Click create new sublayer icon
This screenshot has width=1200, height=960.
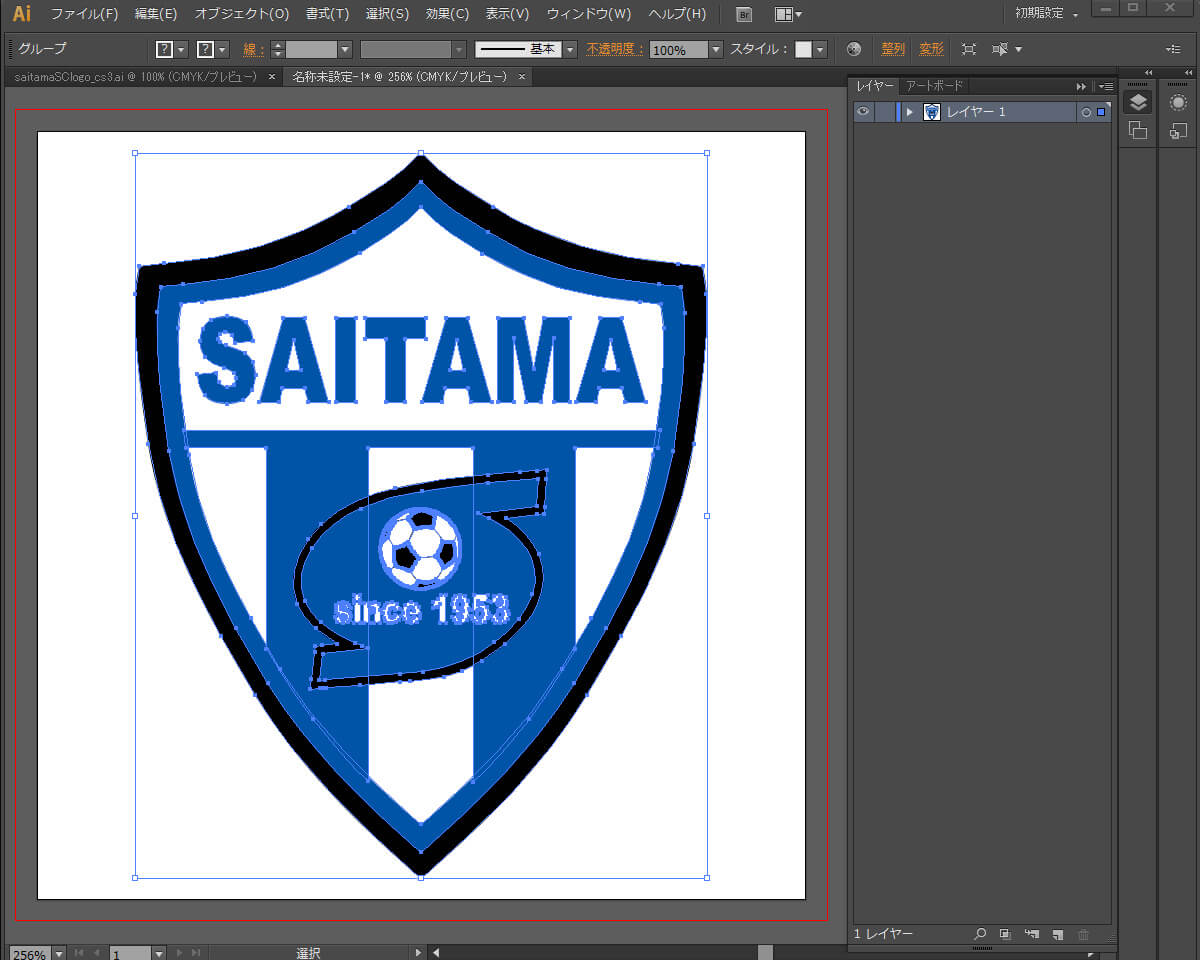click(1032, 934)
